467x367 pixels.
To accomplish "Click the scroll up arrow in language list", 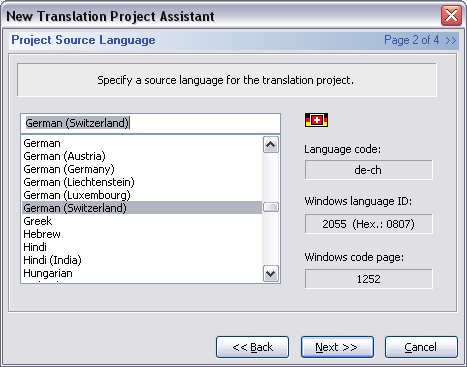I will pos(271,145).
